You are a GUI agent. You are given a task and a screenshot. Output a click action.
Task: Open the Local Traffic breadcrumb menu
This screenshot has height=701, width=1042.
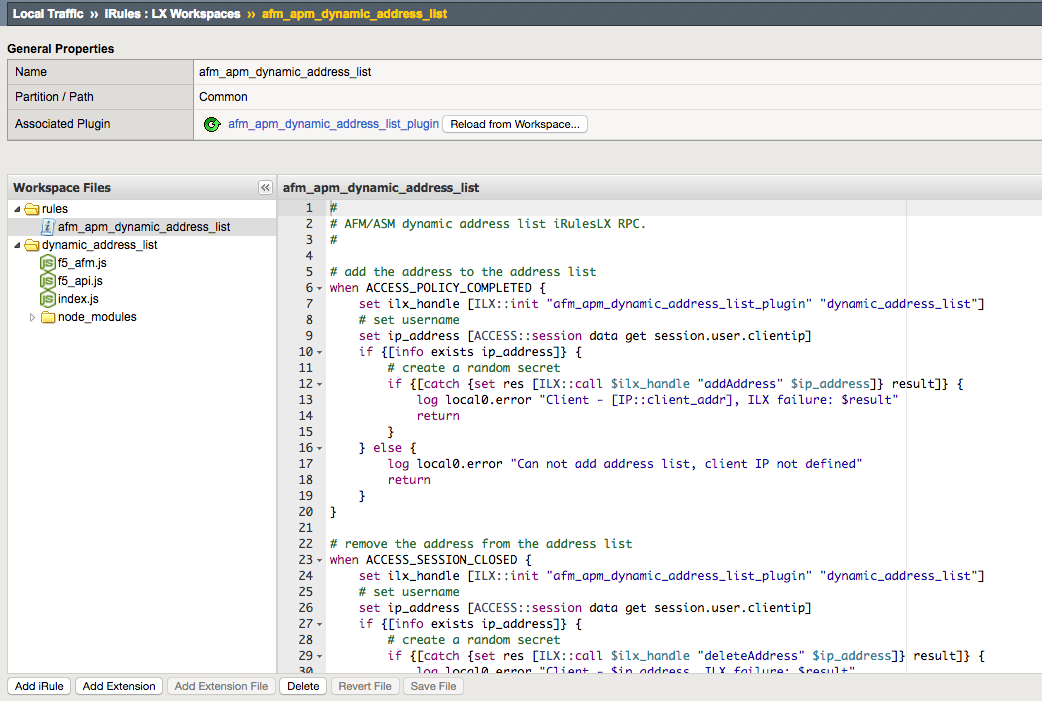pos(48,13)
